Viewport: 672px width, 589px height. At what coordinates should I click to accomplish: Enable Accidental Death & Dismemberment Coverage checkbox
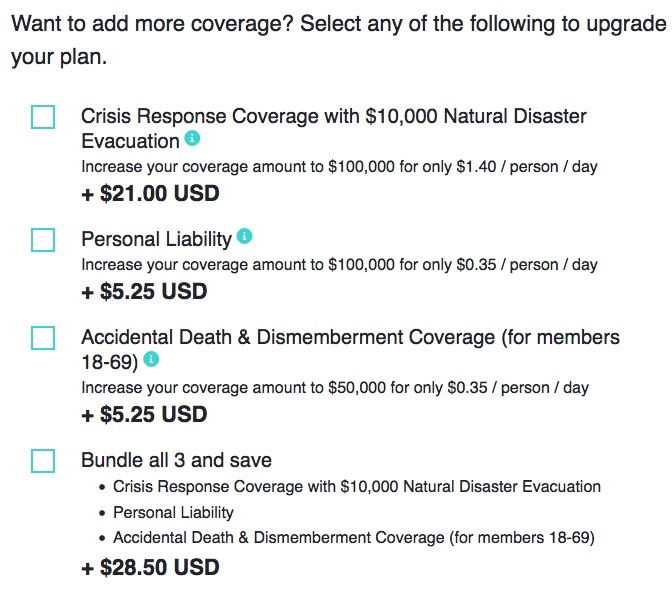(43, 338)
